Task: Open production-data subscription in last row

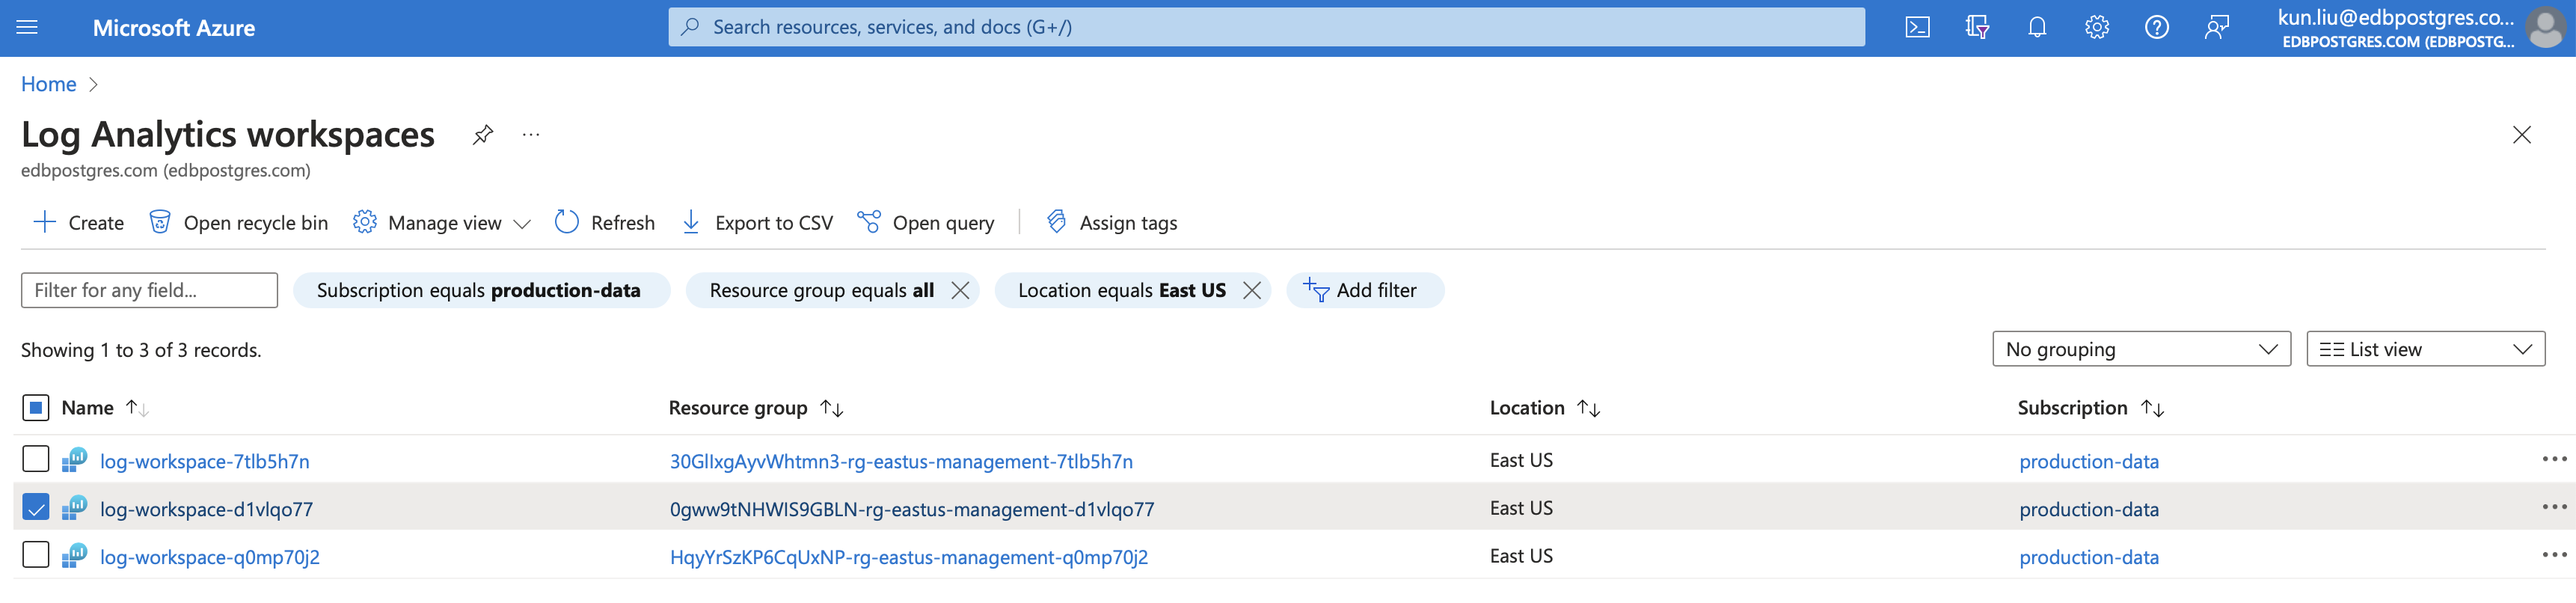Action: click(2089, 557)
